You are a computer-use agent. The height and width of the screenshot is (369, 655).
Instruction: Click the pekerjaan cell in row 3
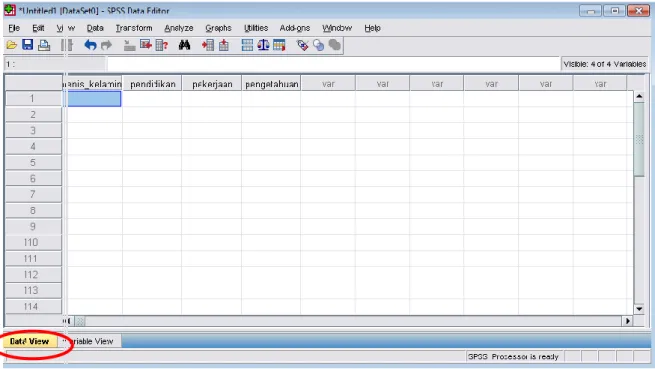(x=211, y=131)
